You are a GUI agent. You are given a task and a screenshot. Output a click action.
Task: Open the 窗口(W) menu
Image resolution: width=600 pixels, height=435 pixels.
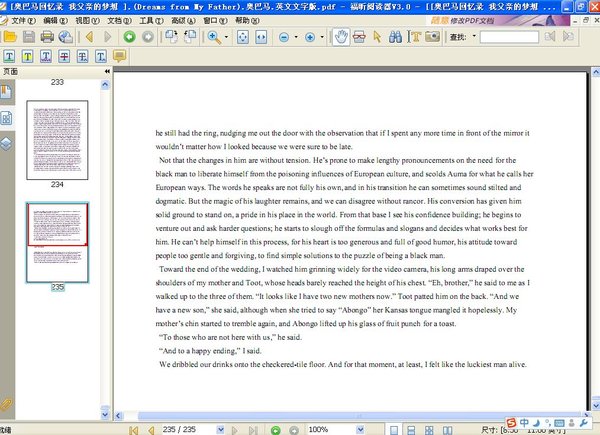pyautogui.click(x=215, y=21)
